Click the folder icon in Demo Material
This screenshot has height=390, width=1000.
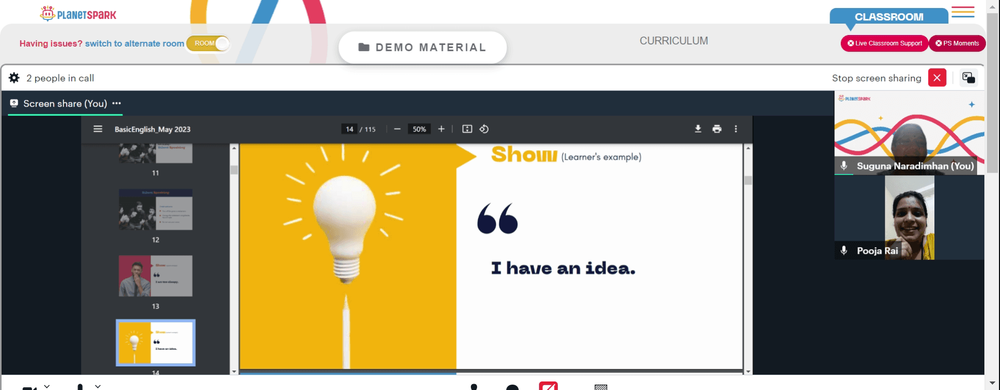pyautogui.click(x=364, y=47)
